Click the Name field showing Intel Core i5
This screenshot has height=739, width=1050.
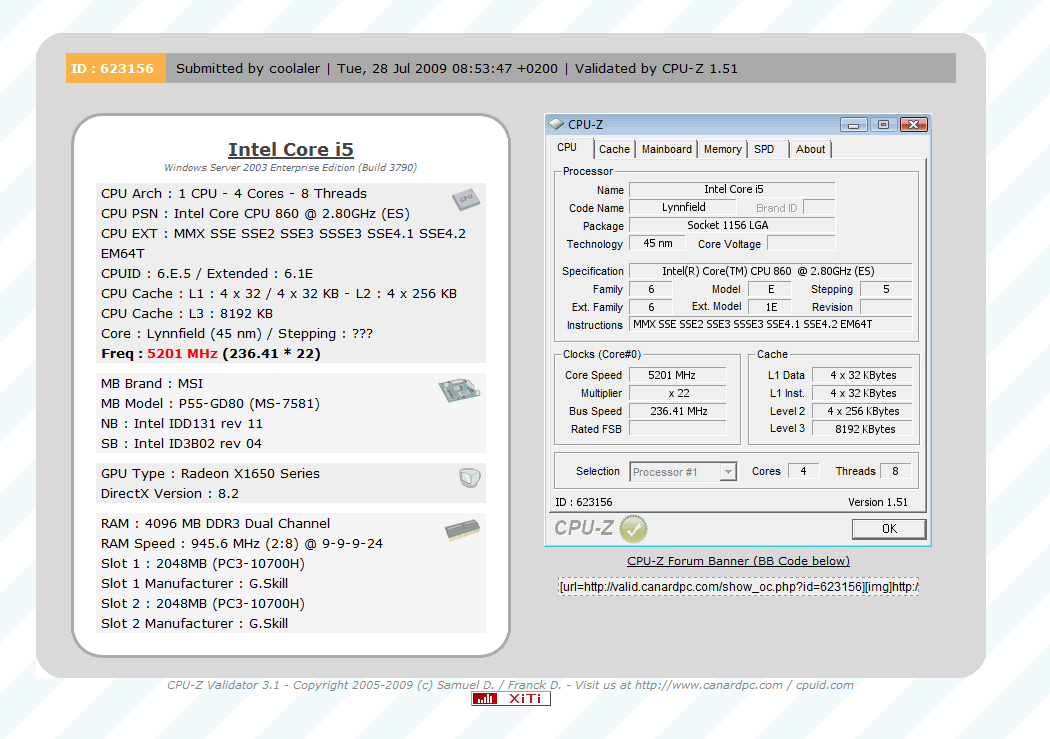click(x=732, y=189)
